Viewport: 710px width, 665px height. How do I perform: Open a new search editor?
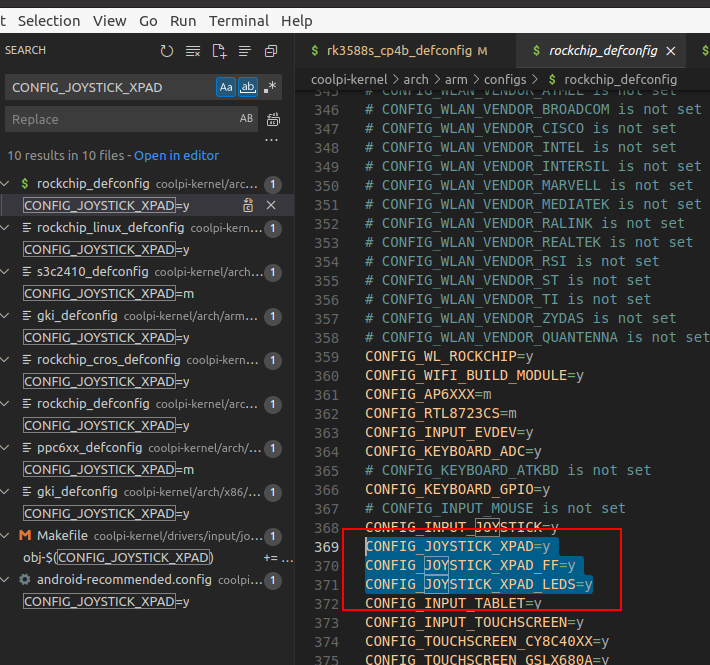point(219,51)
